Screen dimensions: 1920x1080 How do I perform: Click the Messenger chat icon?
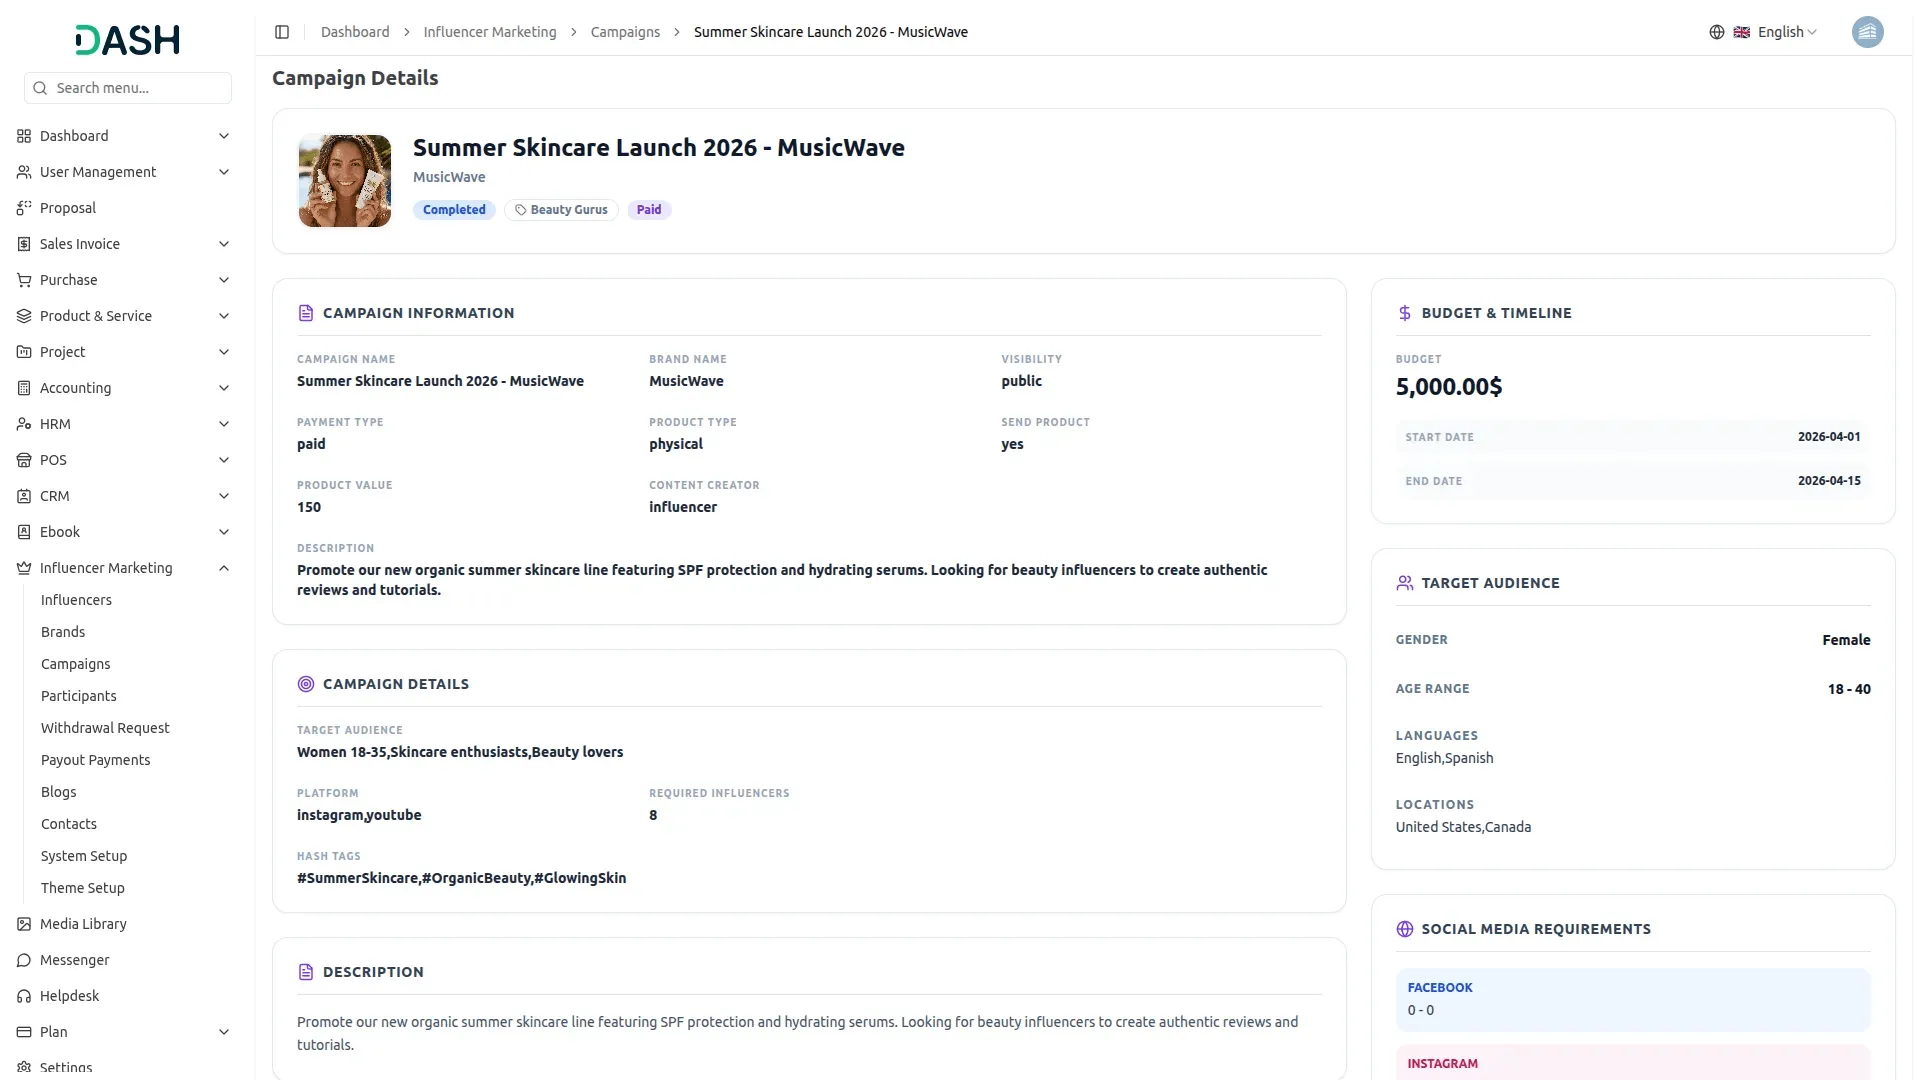pos(24,960)
